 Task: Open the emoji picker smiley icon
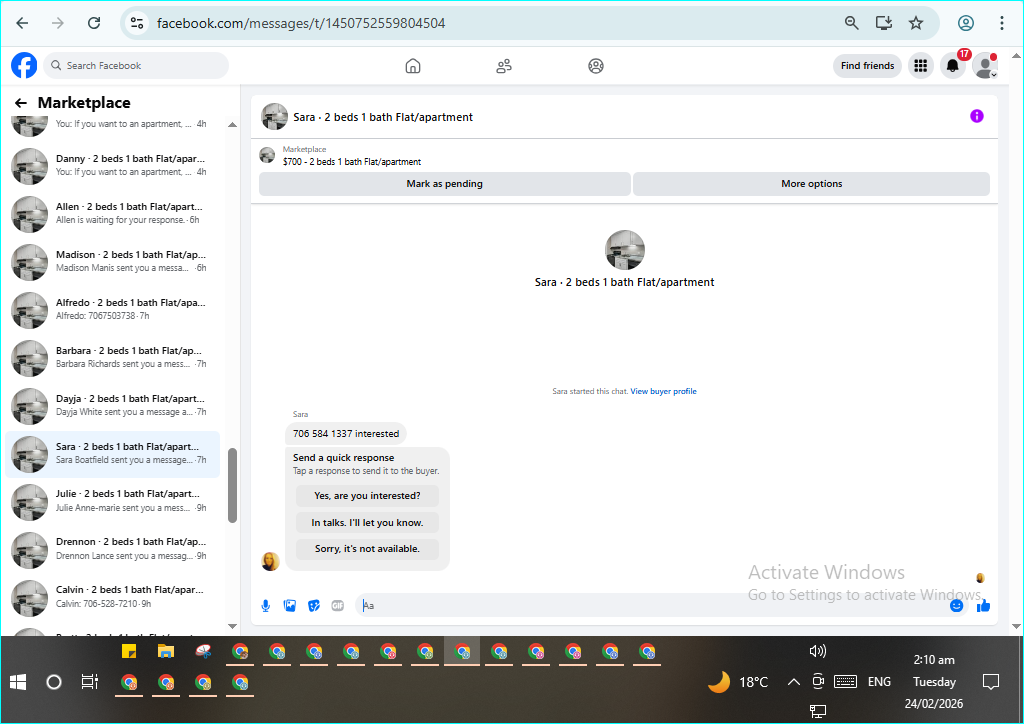[956, 606]
